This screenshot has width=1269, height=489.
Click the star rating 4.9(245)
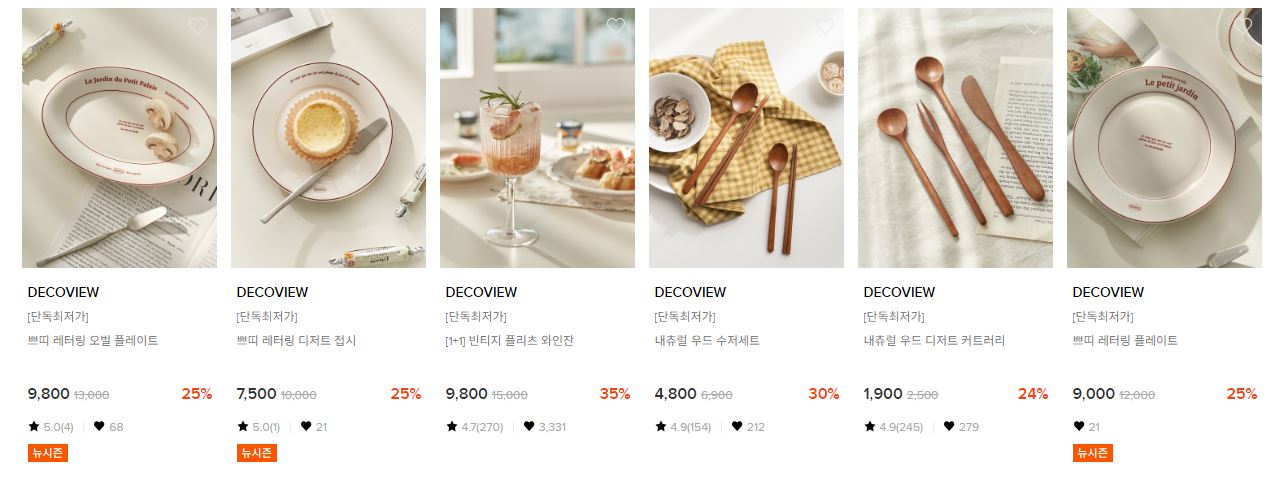[x=893, y=427]
